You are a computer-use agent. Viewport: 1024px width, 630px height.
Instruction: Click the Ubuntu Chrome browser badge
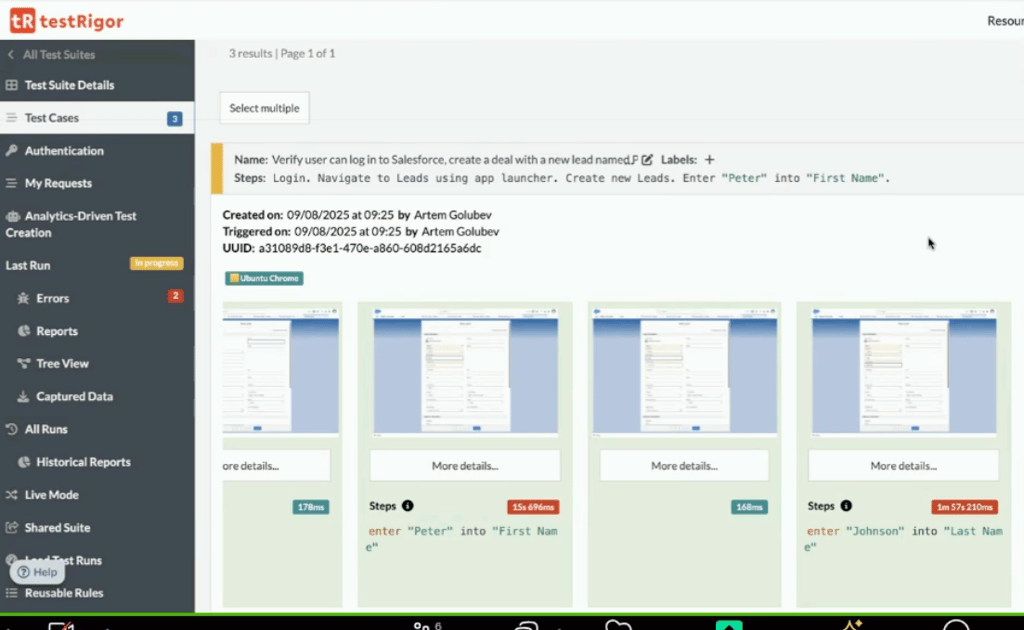click(x=264, y=278)
